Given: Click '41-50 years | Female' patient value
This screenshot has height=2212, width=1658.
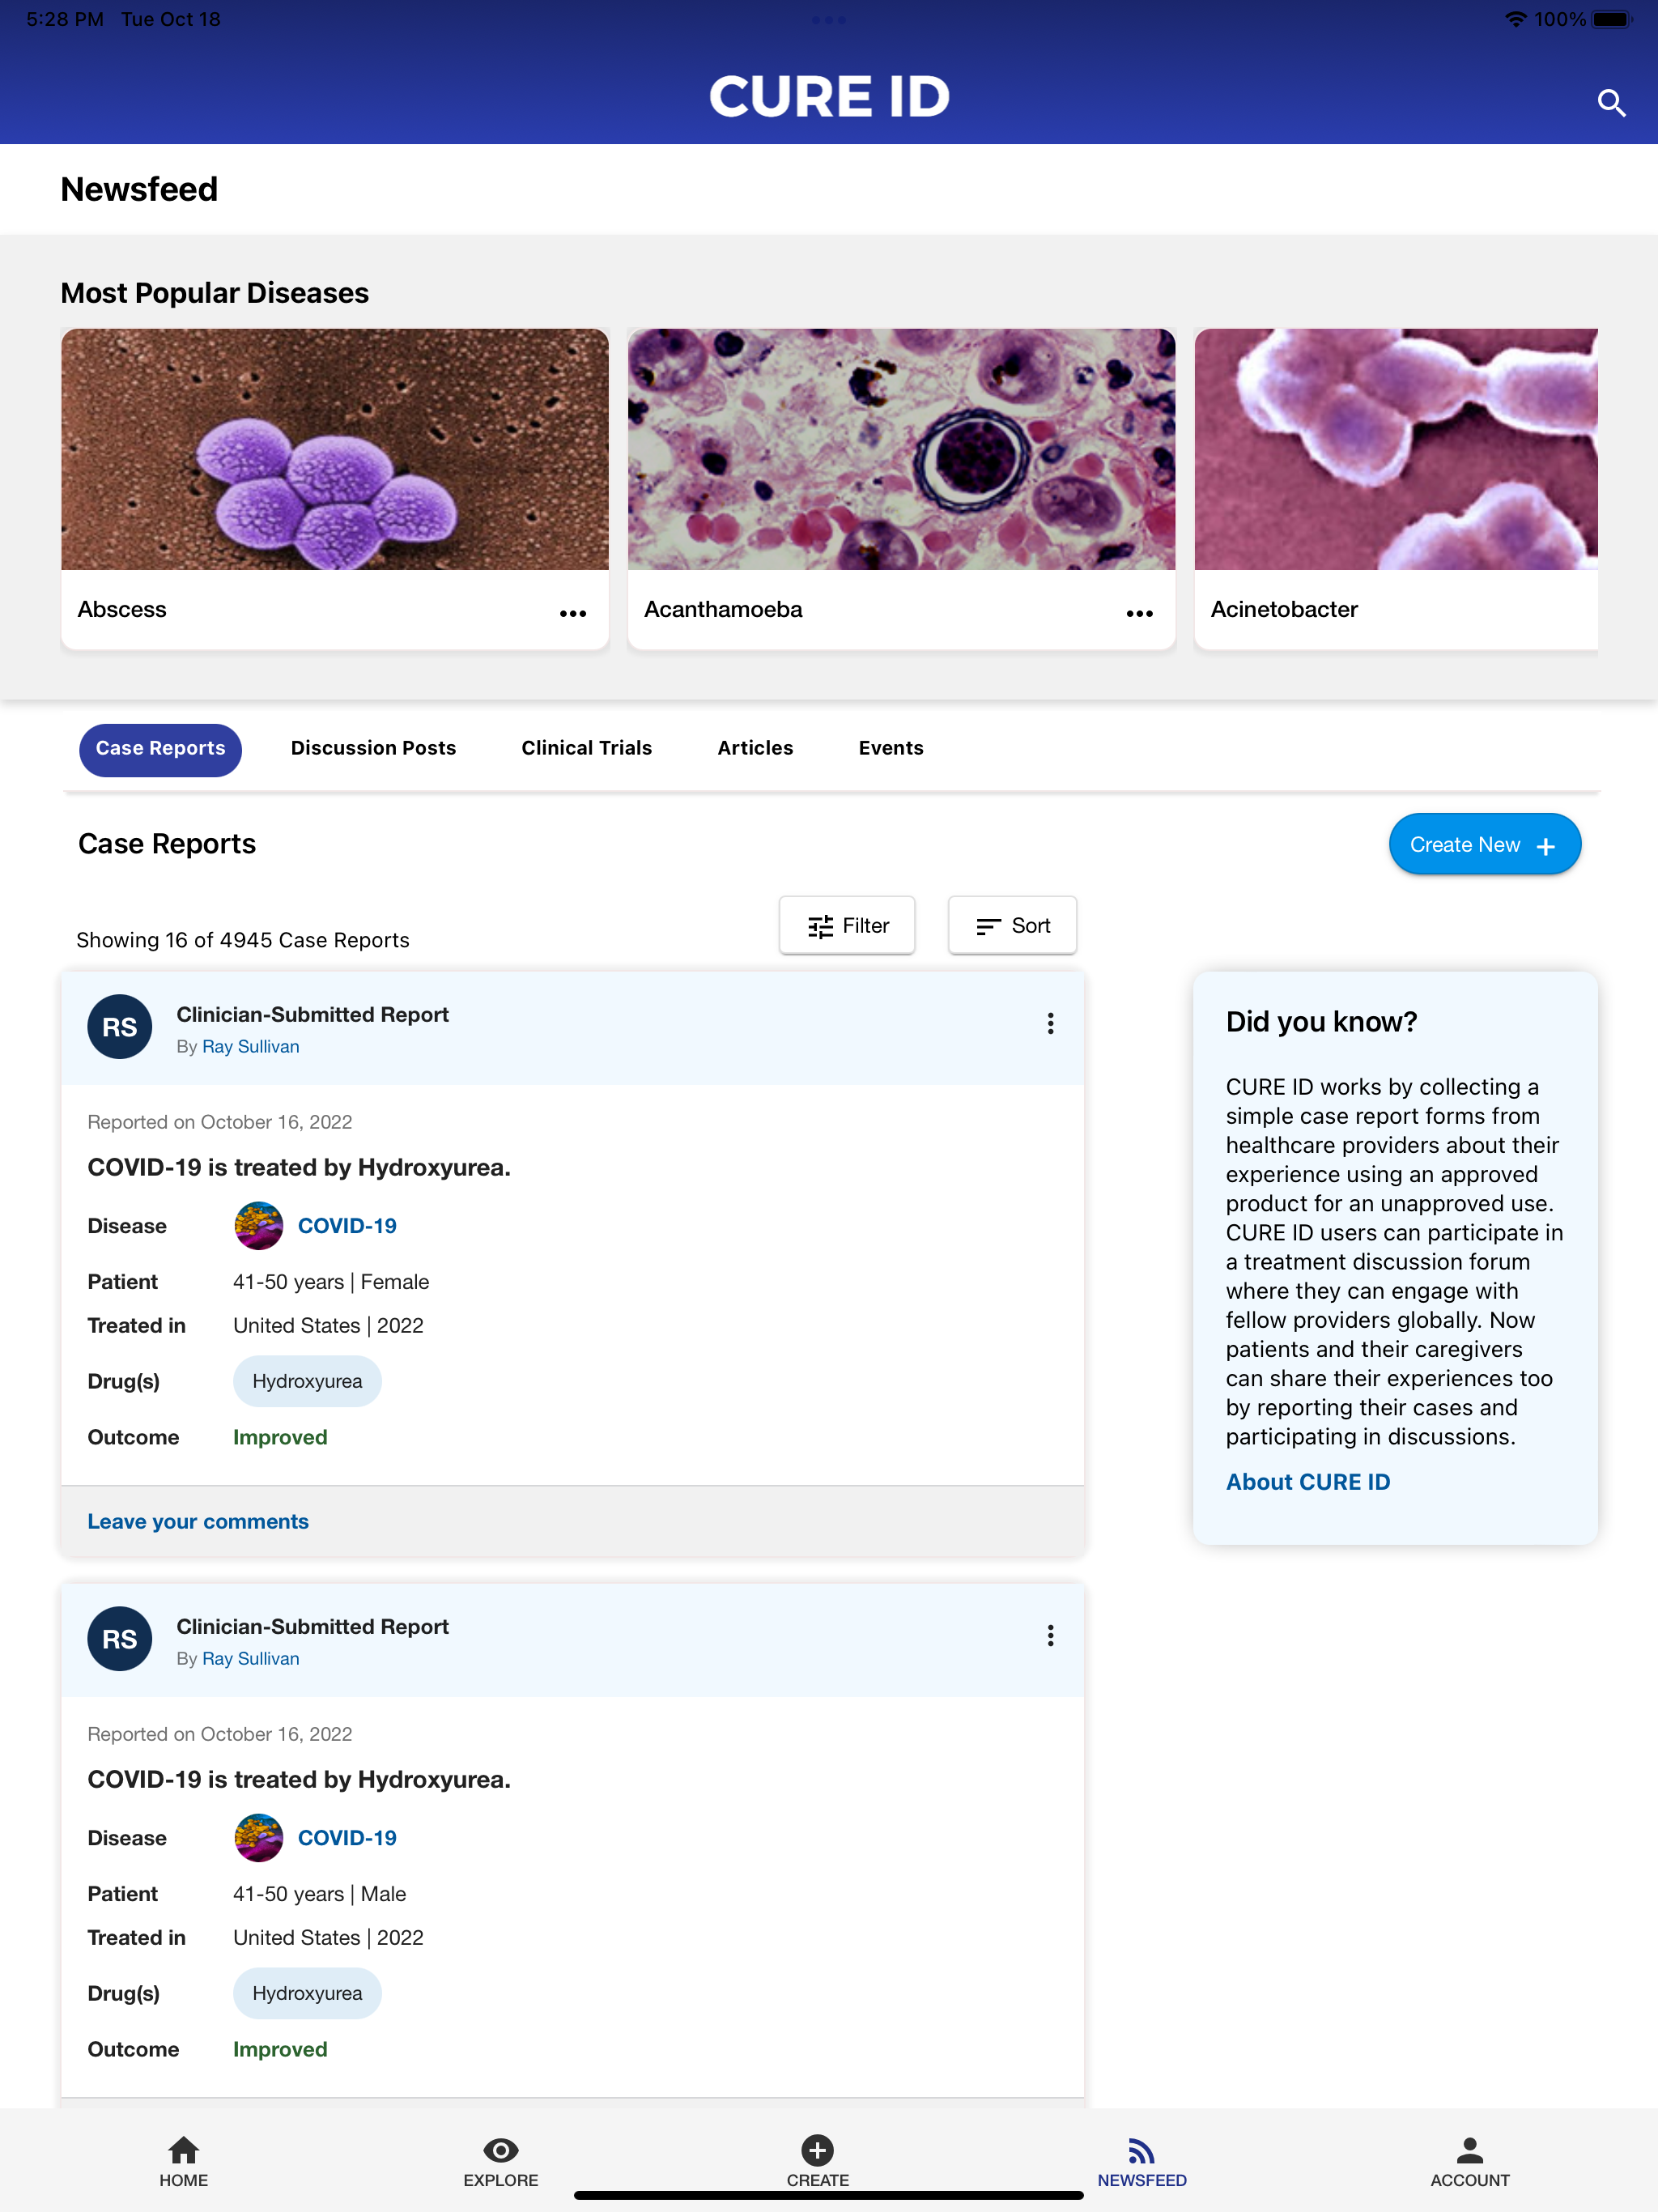Looking at the screenshot, I should [x=331, y=1281].
